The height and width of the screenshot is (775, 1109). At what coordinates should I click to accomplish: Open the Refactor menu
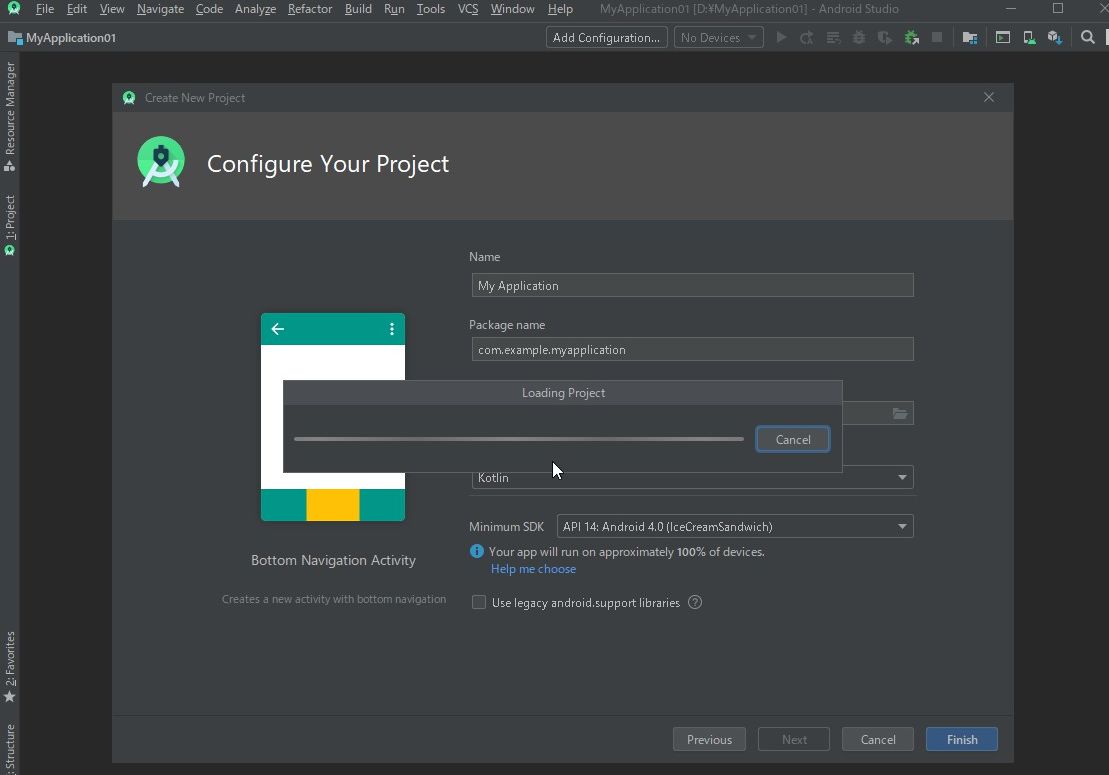point(309,8)
